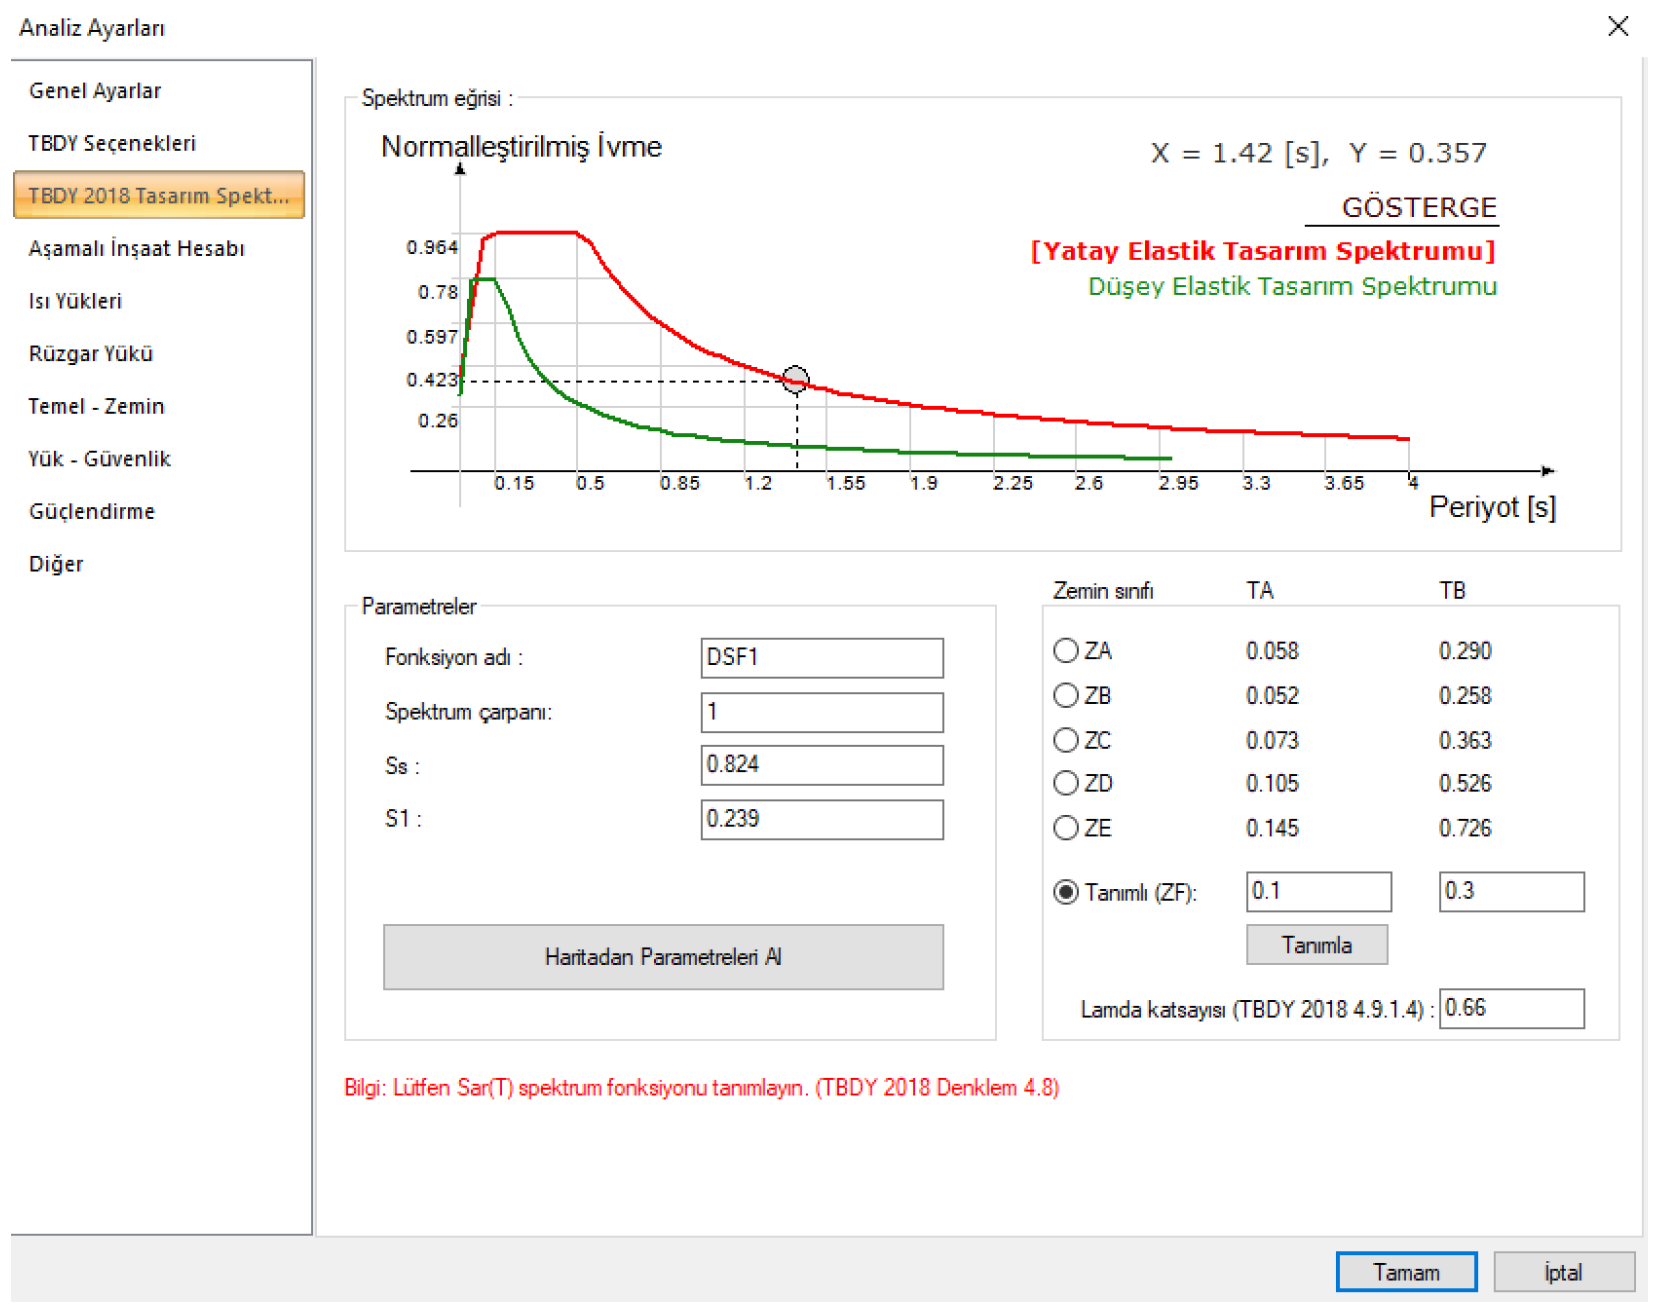1657x1312 pixels.
Task: Click Düşey Elastik Tasarım Spektrumu legend entry
Action: point(1292,287)
